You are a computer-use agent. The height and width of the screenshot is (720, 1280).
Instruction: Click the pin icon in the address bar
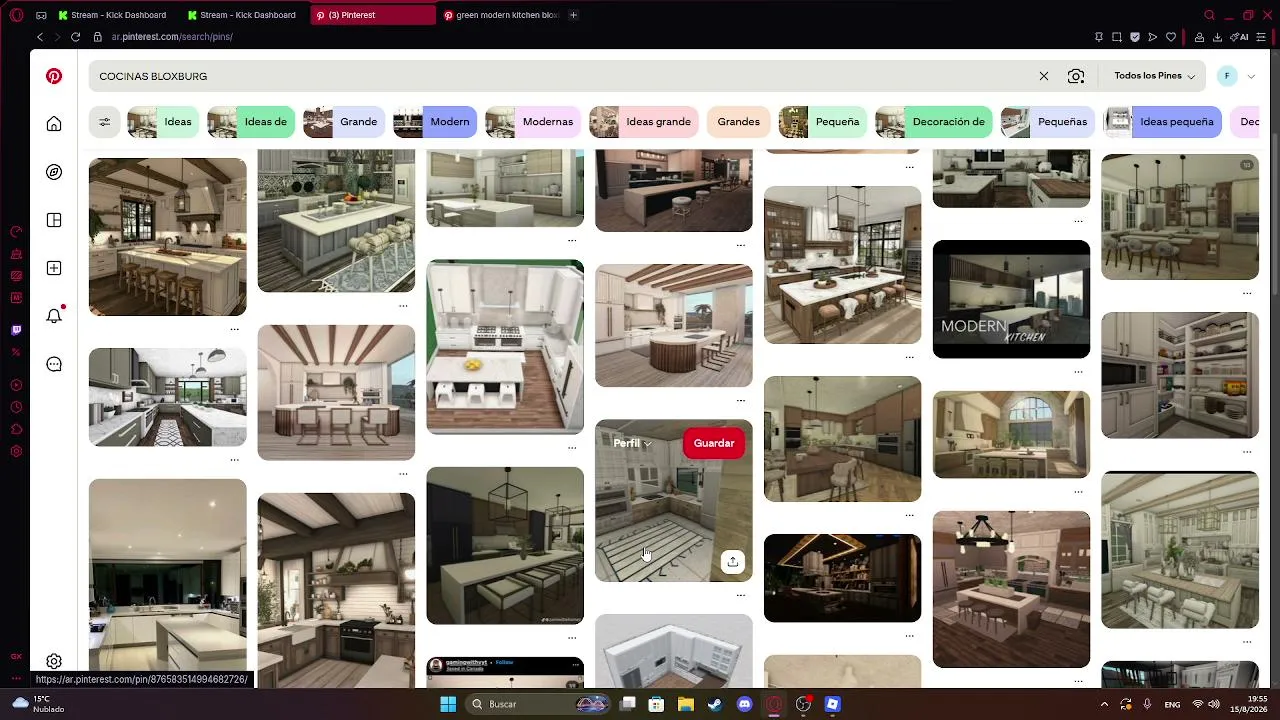tap(1099, 37)
